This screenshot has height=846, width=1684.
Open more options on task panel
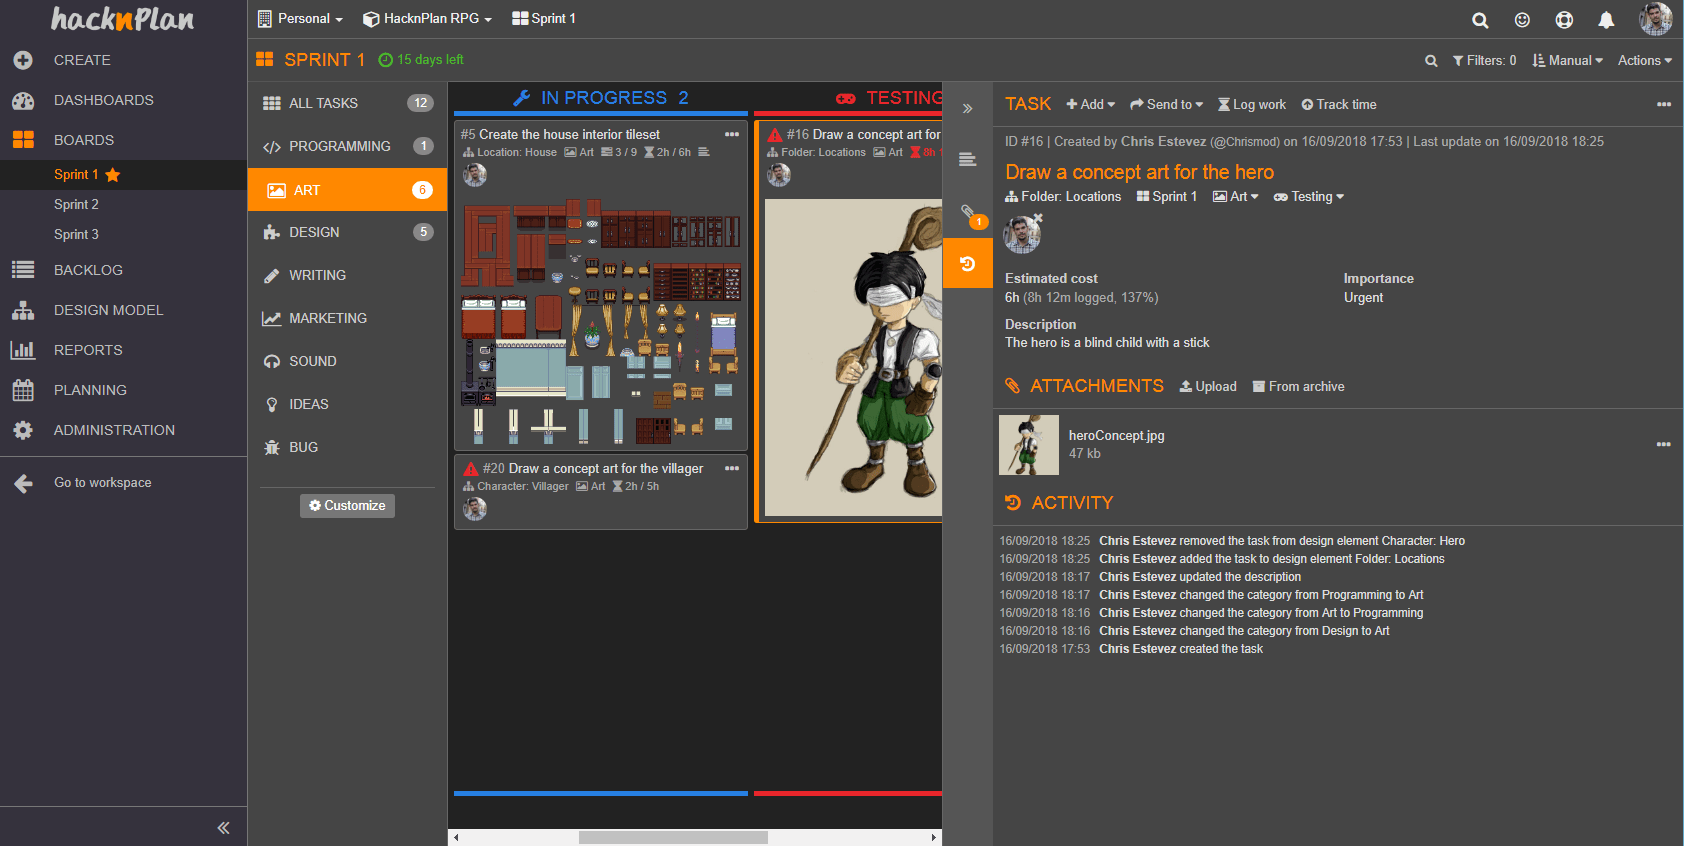pyautogui.click(x=1663, y=104)
